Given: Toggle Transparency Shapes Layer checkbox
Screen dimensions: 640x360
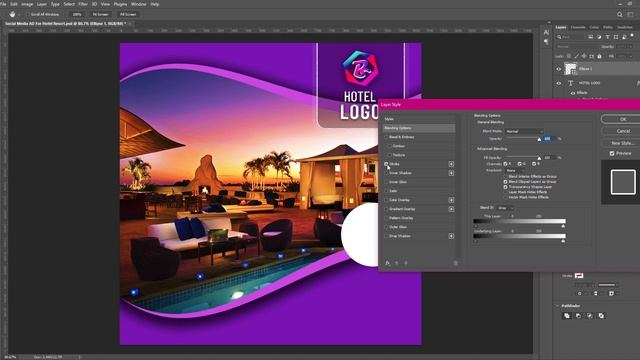Looking at the screenshot, I should pyautogui.click(x=505, y=187).
